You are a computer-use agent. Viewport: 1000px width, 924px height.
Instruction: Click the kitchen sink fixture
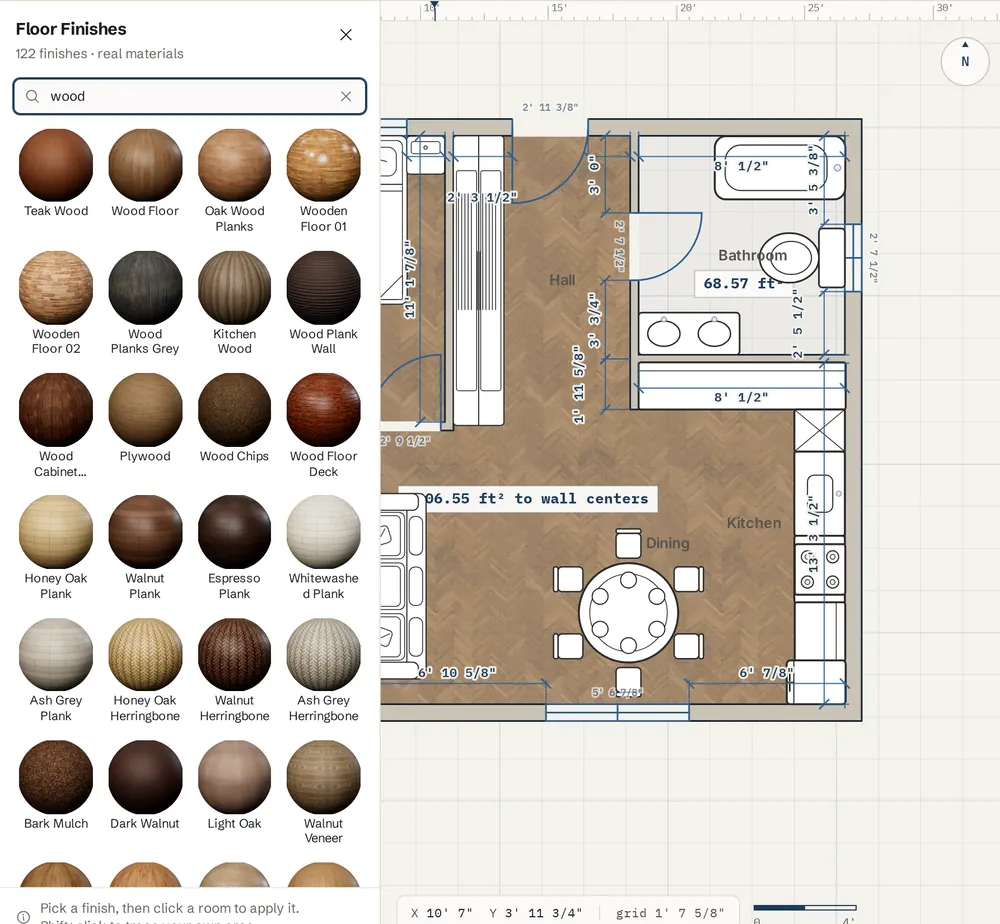click(x=820, y=494)
